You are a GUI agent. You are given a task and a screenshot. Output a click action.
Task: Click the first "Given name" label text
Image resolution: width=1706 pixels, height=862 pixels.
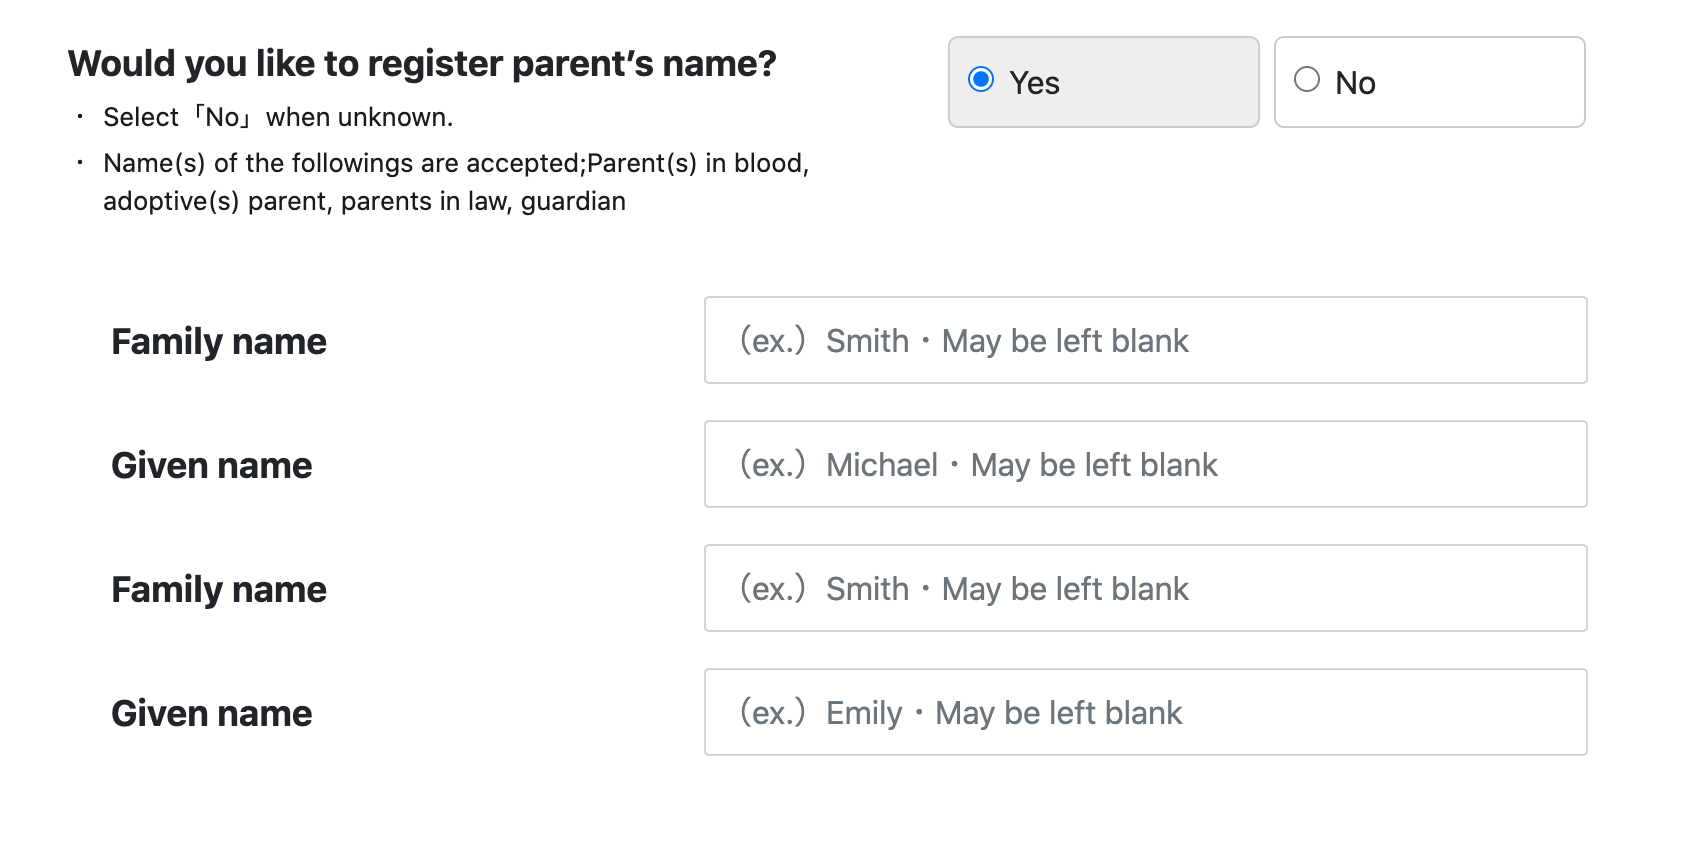point(211,464)
